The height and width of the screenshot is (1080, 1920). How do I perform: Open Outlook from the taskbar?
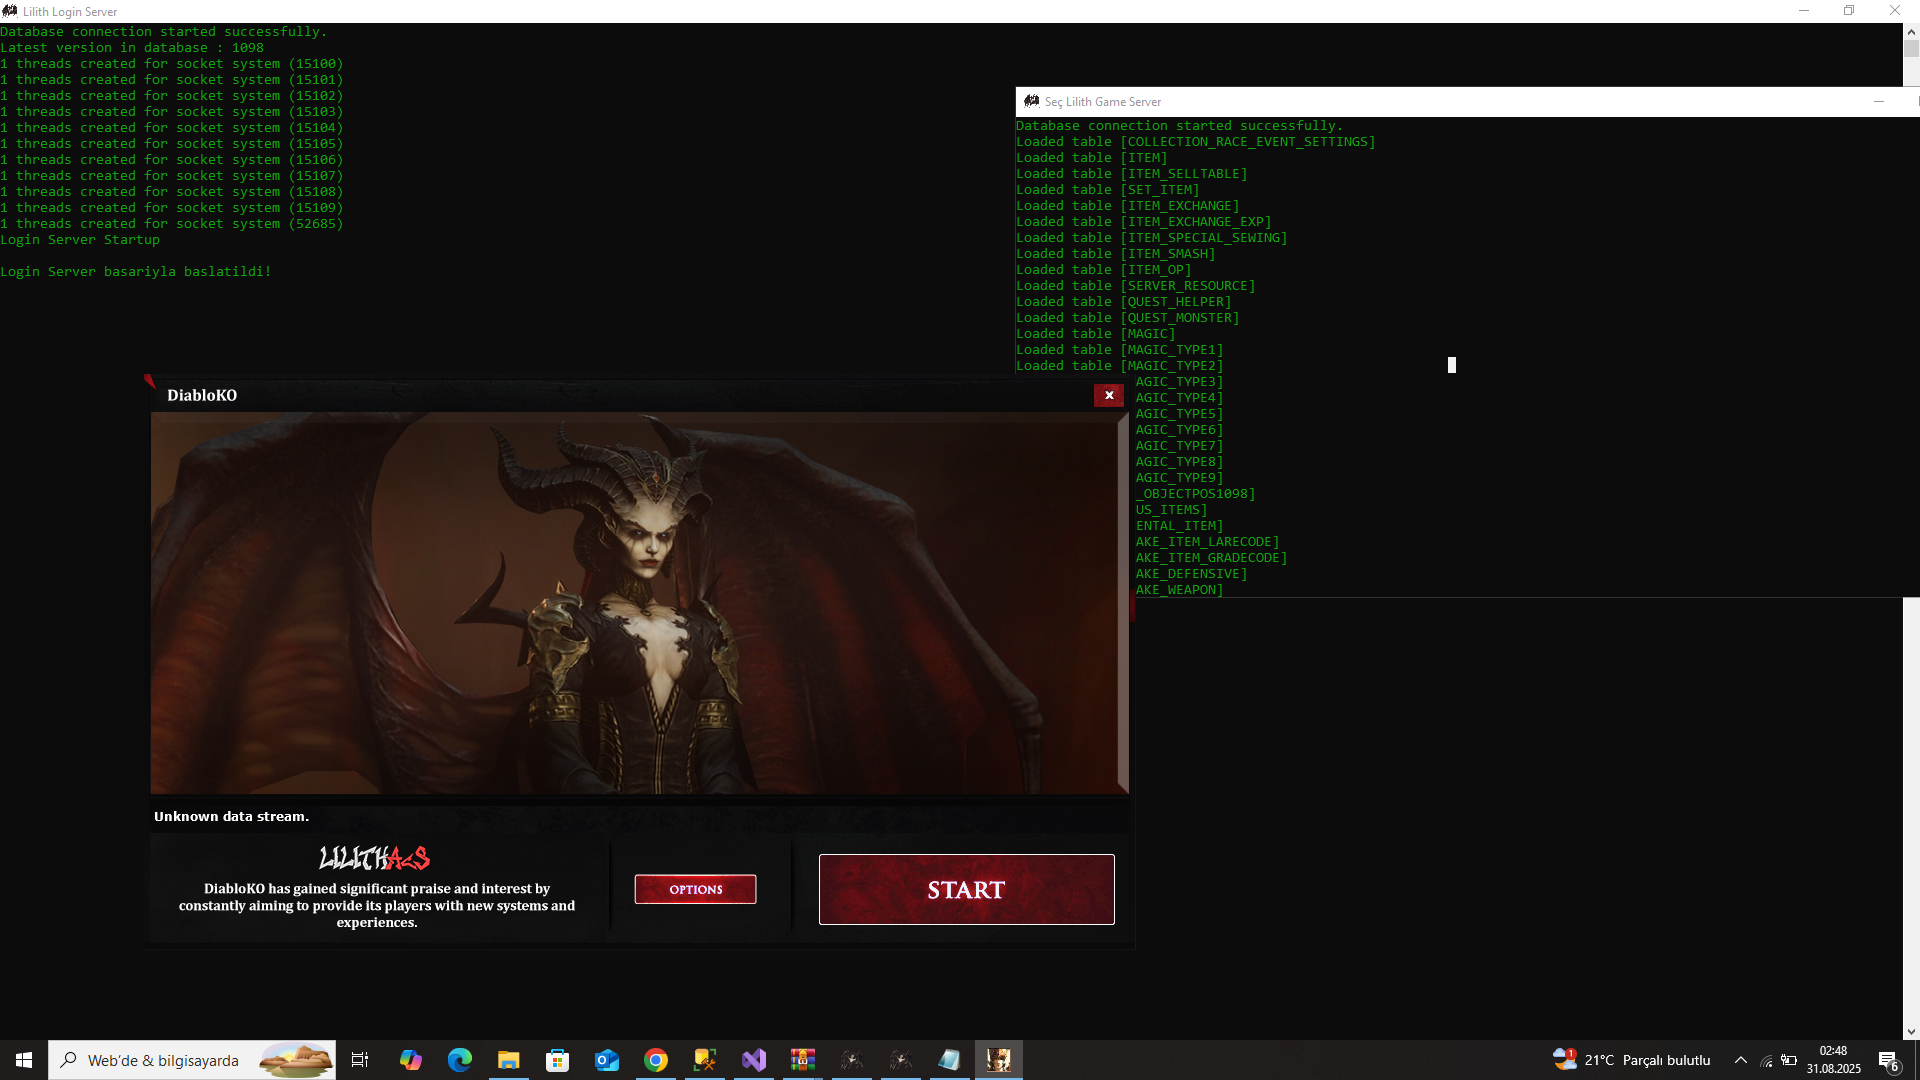[607, 1060]
